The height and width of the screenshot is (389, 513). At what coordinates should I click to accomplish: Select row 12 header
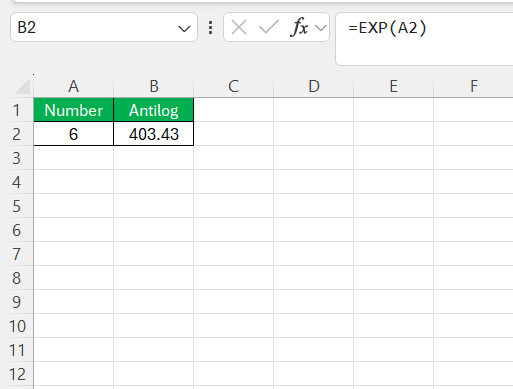(x=17, y=374)
